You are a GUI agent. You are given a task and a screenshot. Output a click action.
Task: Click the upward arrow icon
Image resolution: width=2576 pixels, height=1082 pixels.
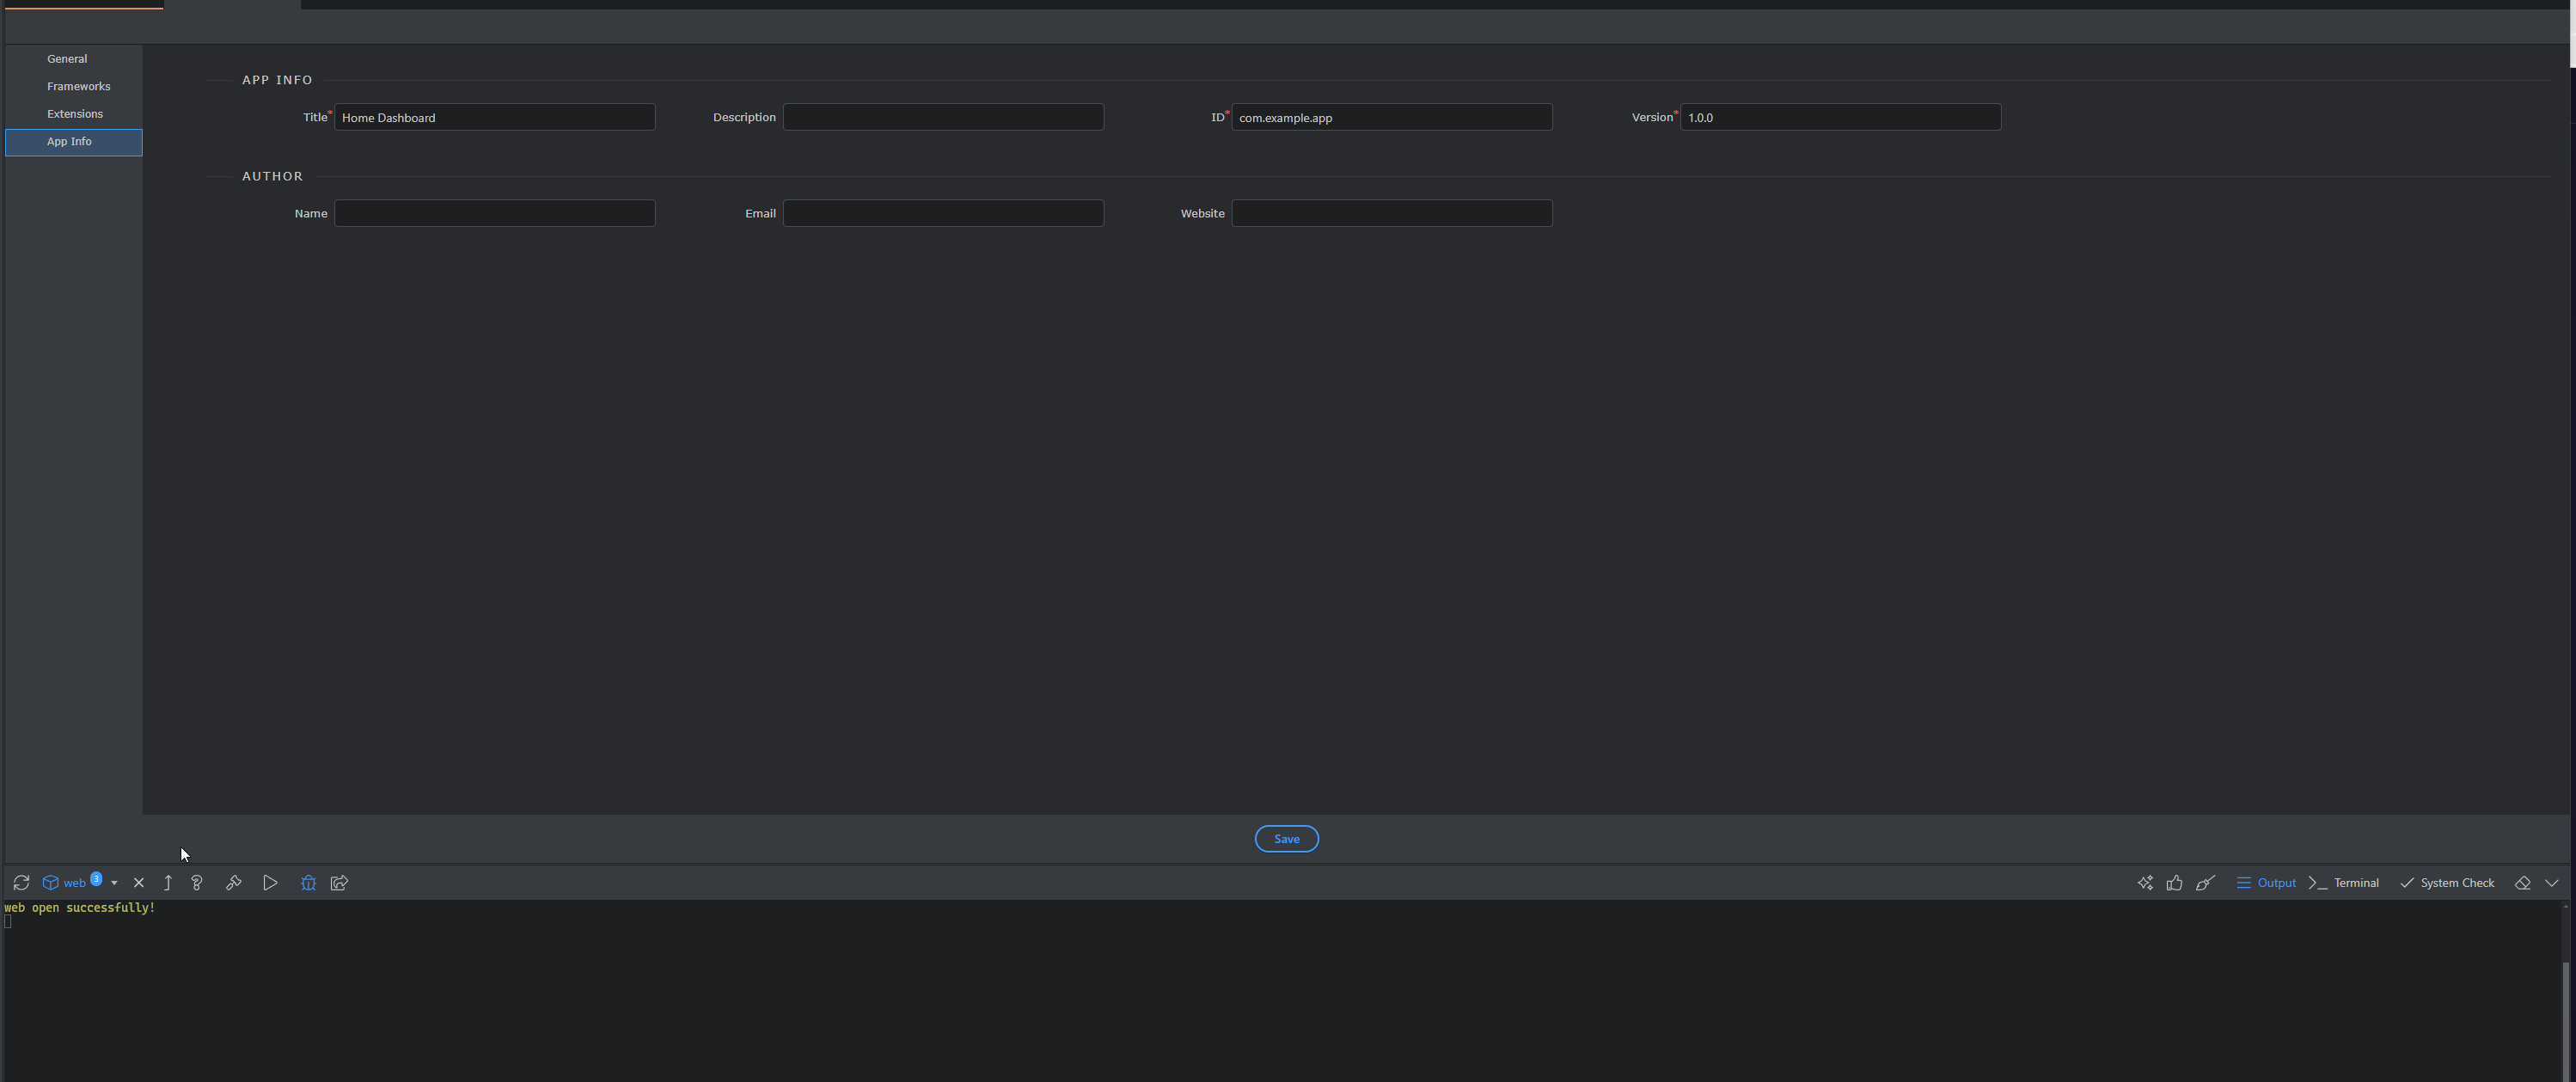168,883
